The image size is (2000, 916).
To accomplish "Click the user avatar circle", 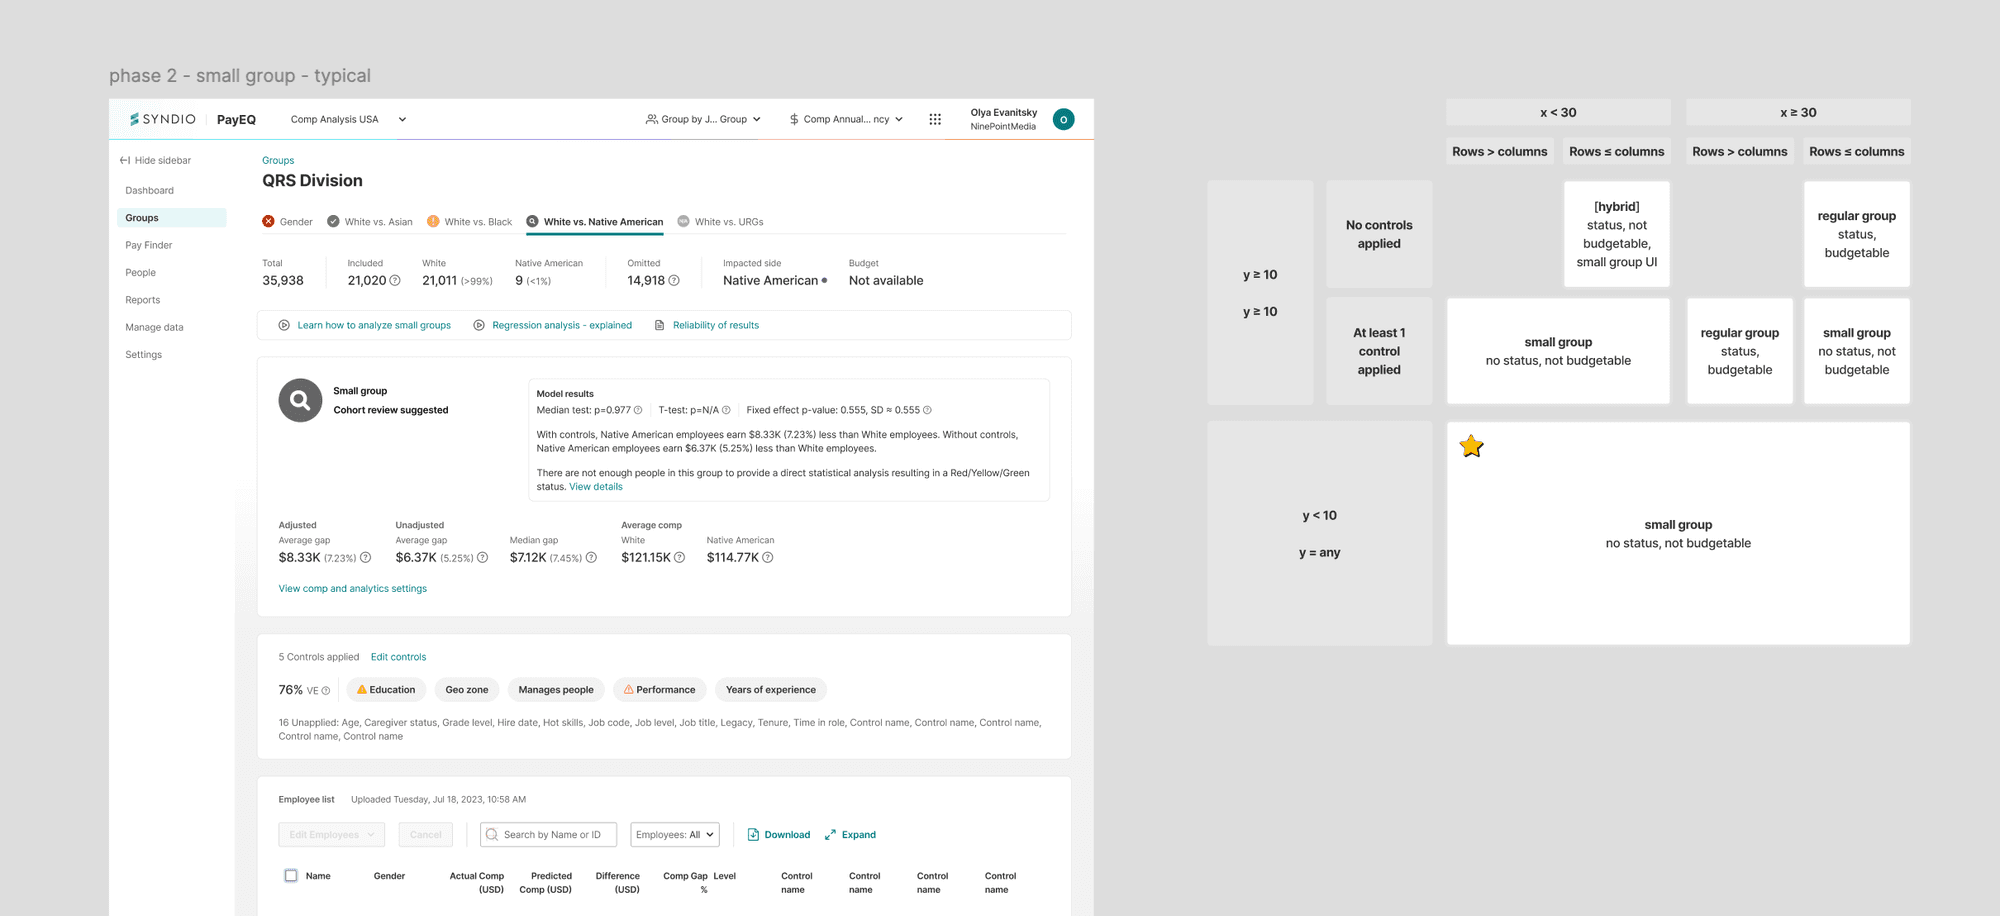I will tap(1064, 119).
